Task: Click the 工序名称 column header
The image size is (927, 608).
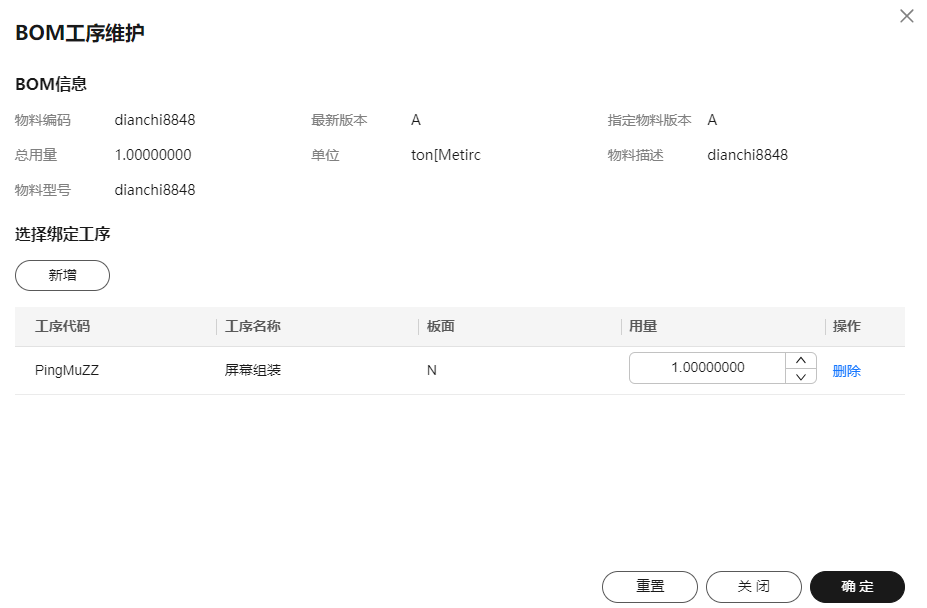Action: (x=252, y=326)
